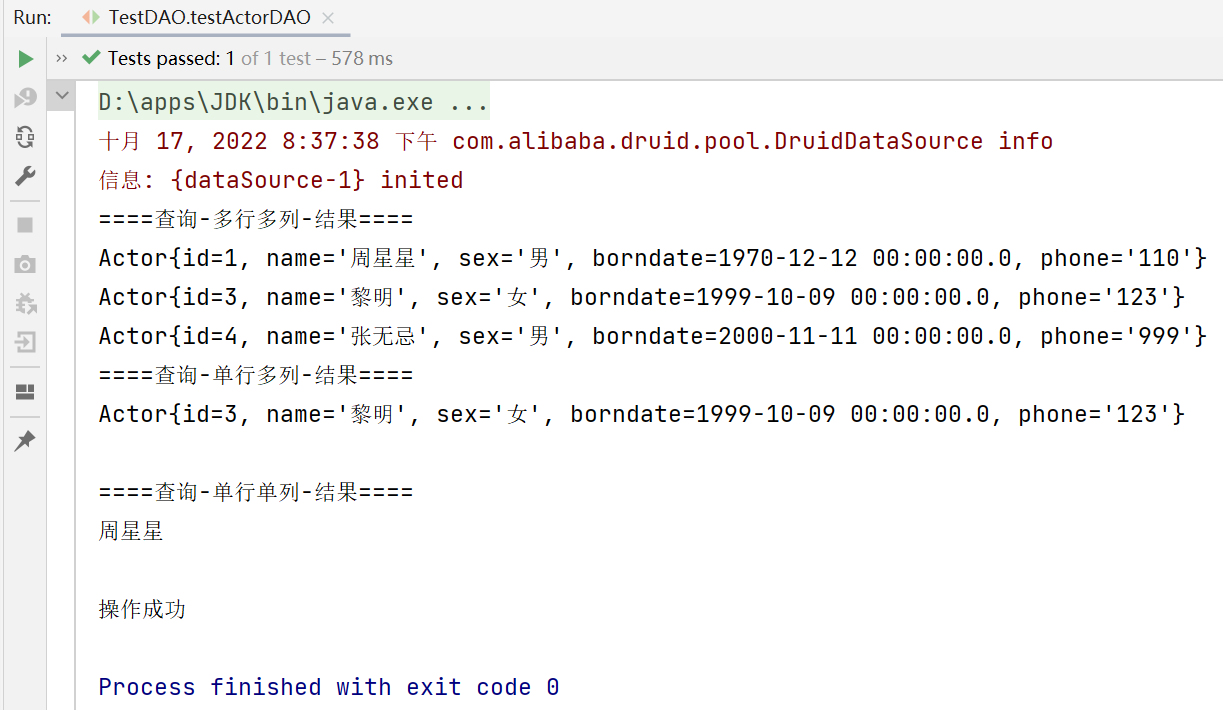
Task: Click the Run: tool window label
Action: pyautogui.click(x=33, y=17)
